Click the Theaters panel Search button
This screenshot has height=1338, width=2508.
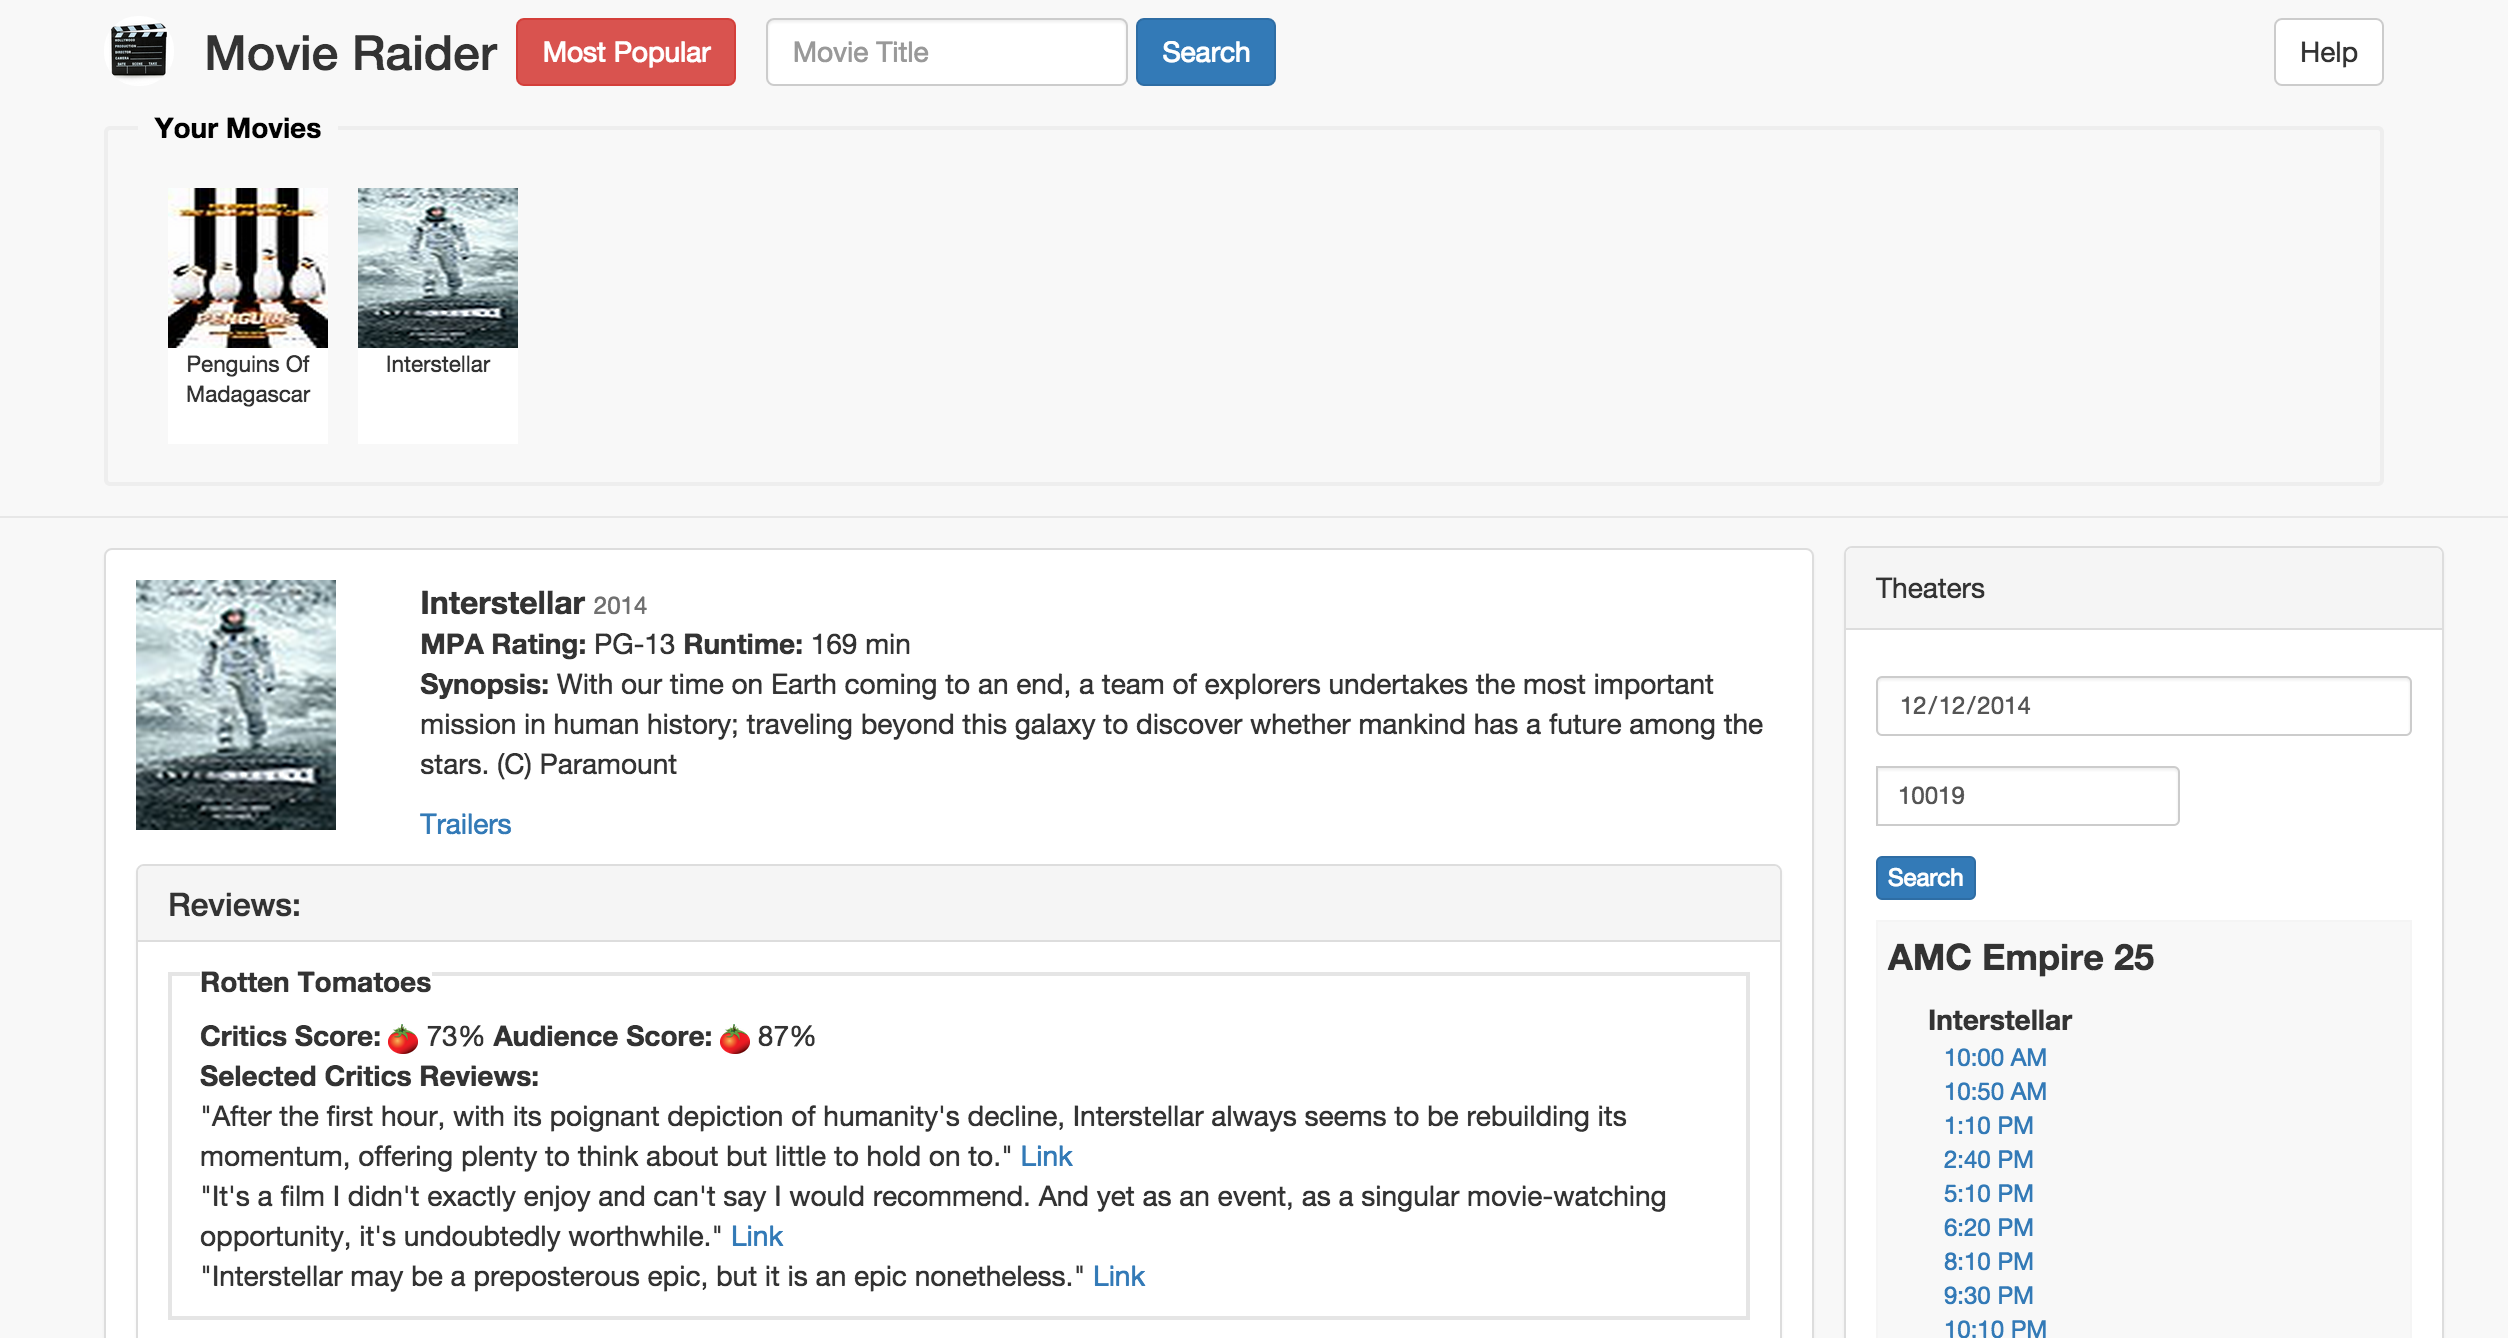tap(1925, 878)
